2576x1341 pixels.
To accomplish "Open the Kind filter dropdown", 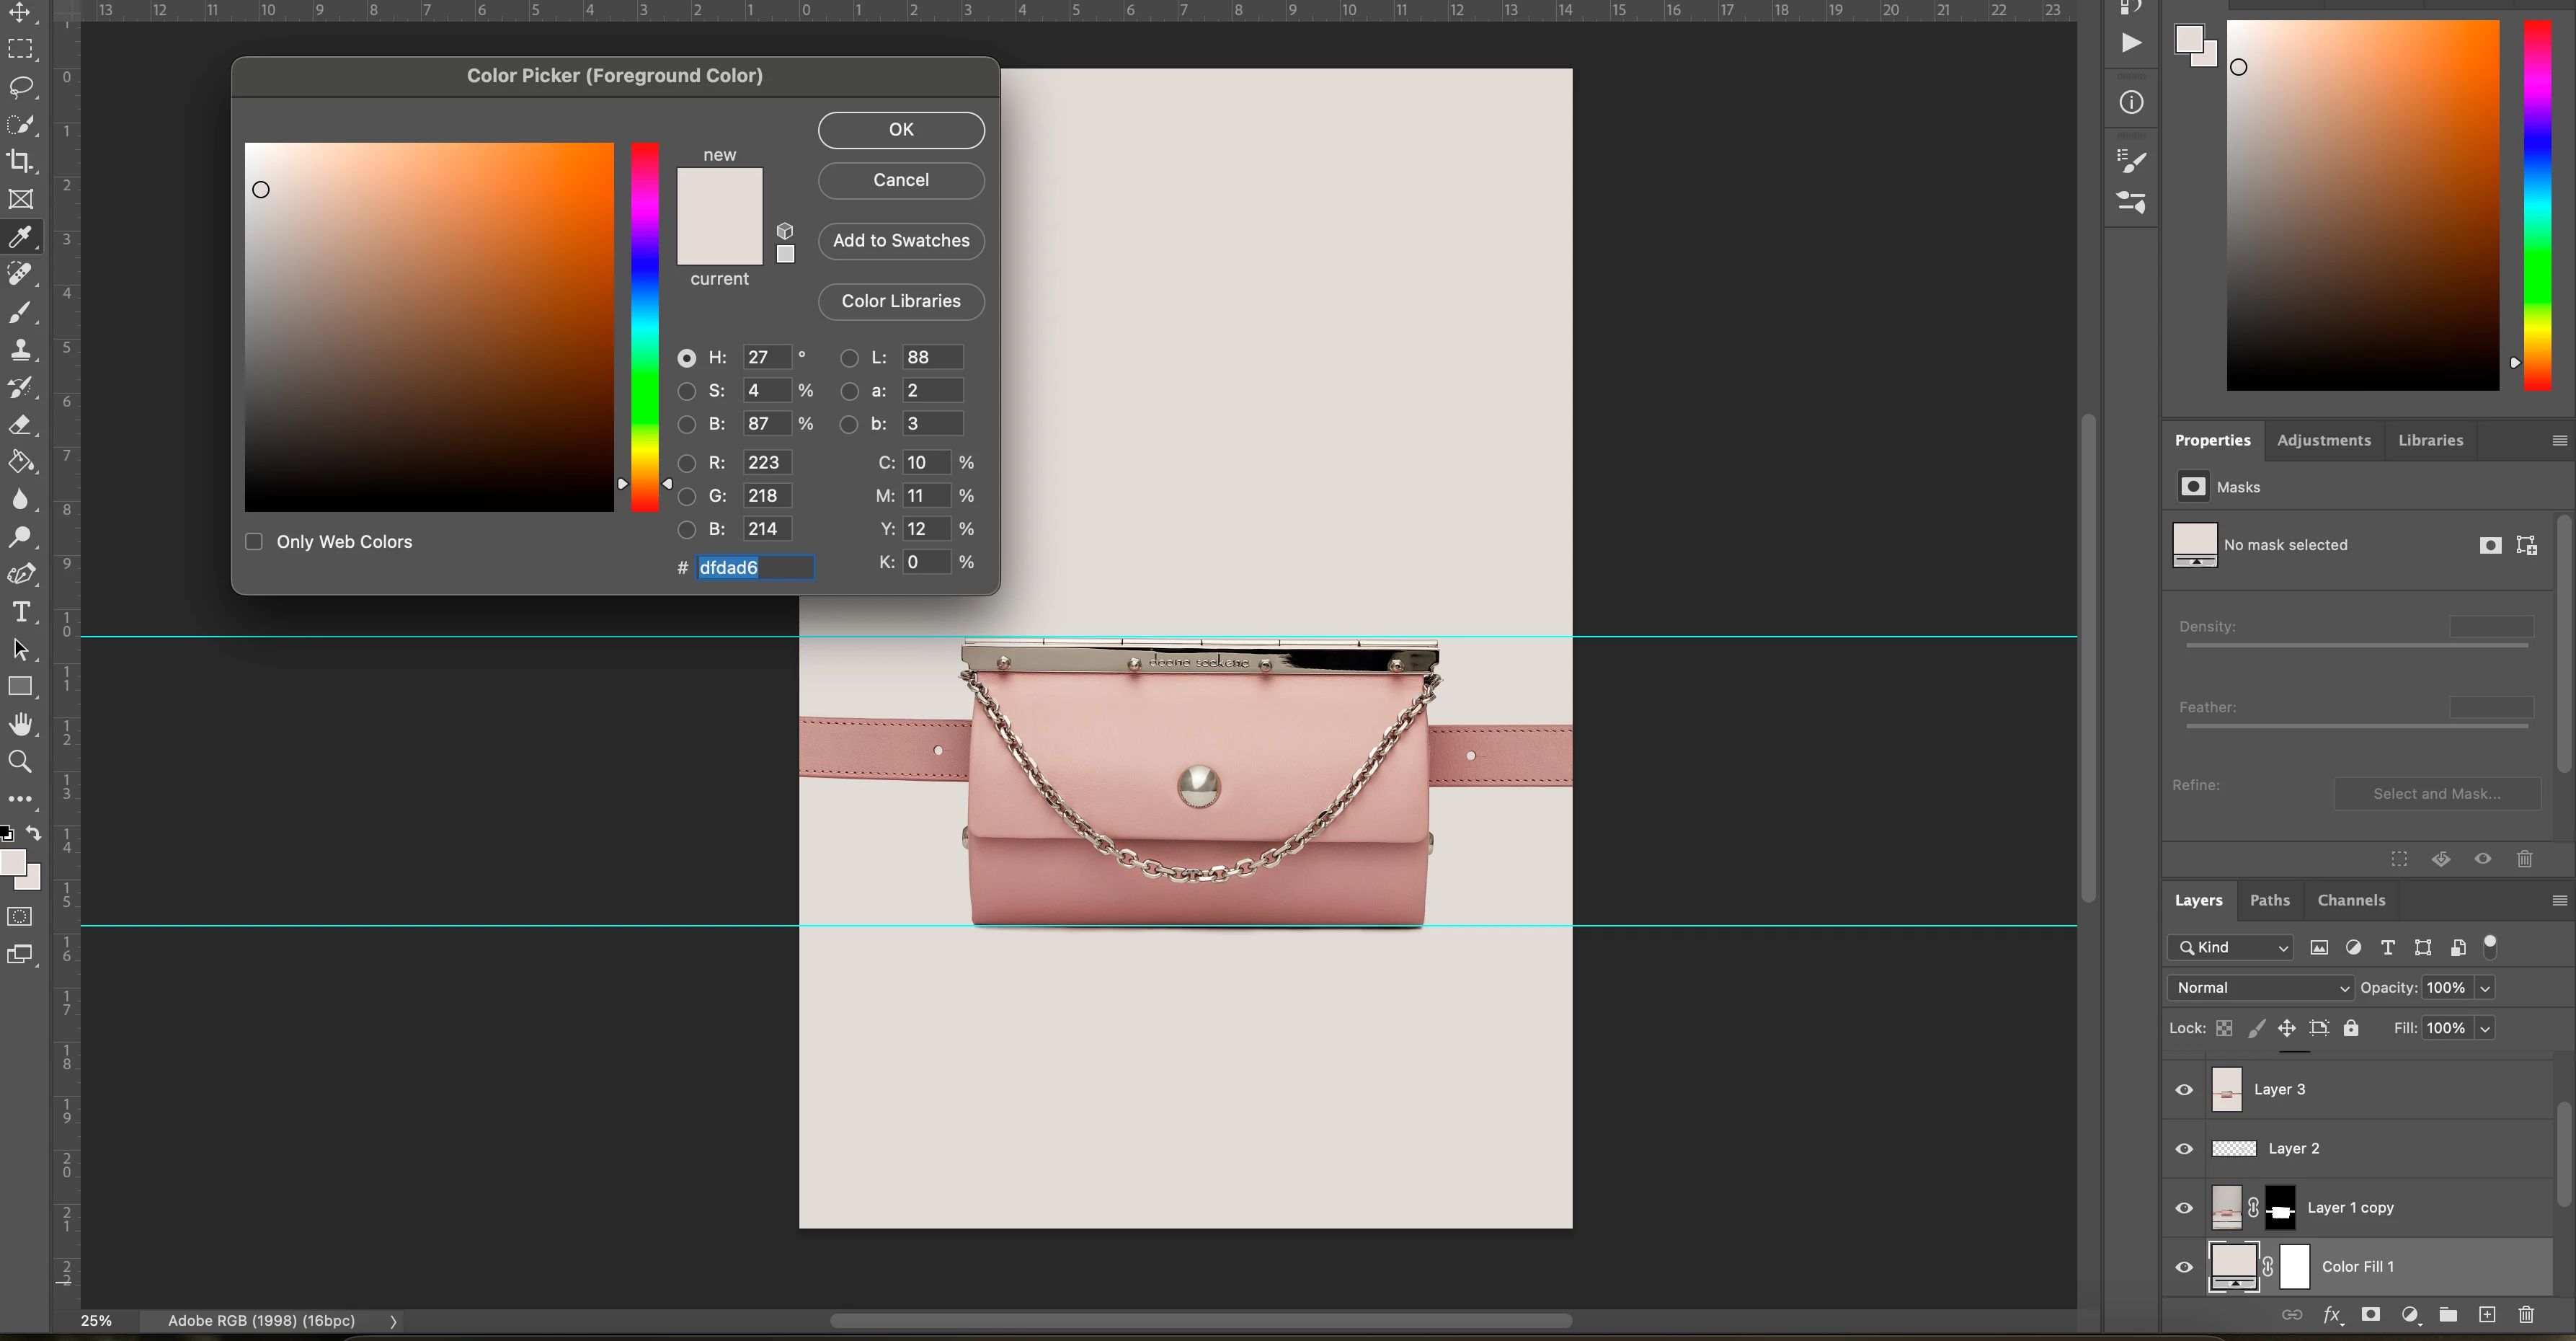I will (2230, 947).
